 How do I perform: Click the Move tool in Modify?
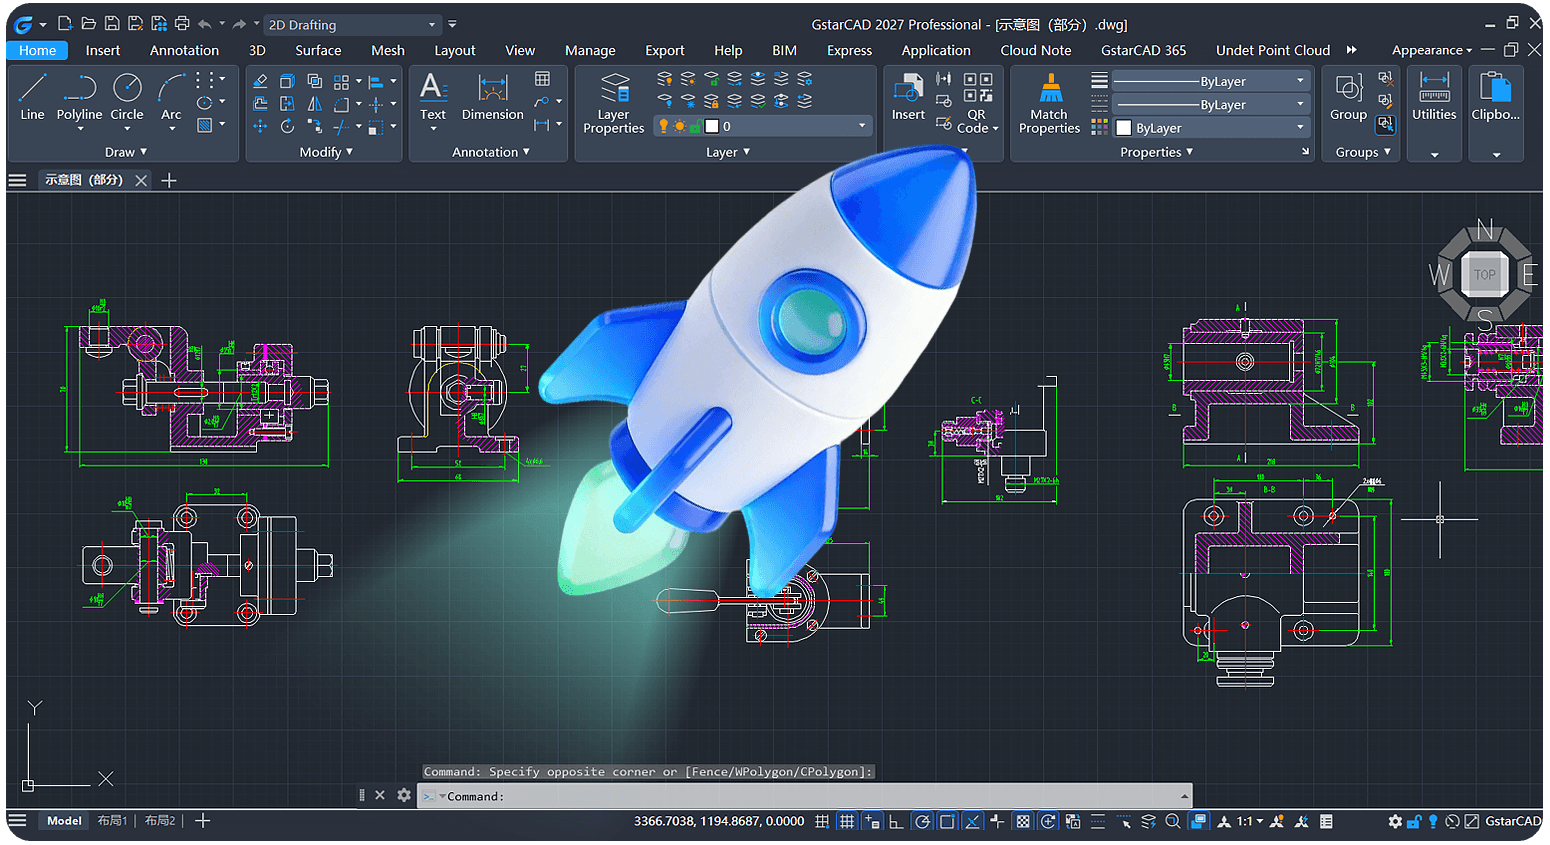(260, 126)
